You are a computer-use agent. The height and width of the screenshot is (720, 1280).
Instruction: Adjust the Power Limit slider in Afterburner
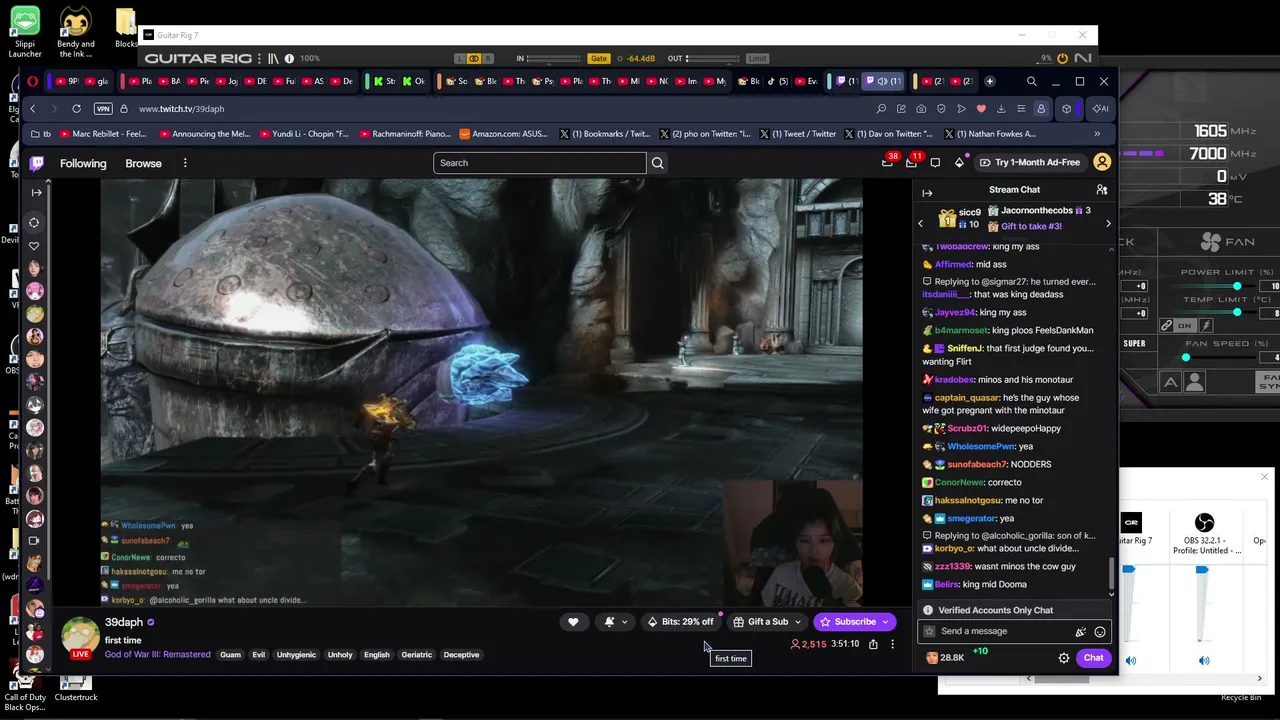tap(1237, 286)
